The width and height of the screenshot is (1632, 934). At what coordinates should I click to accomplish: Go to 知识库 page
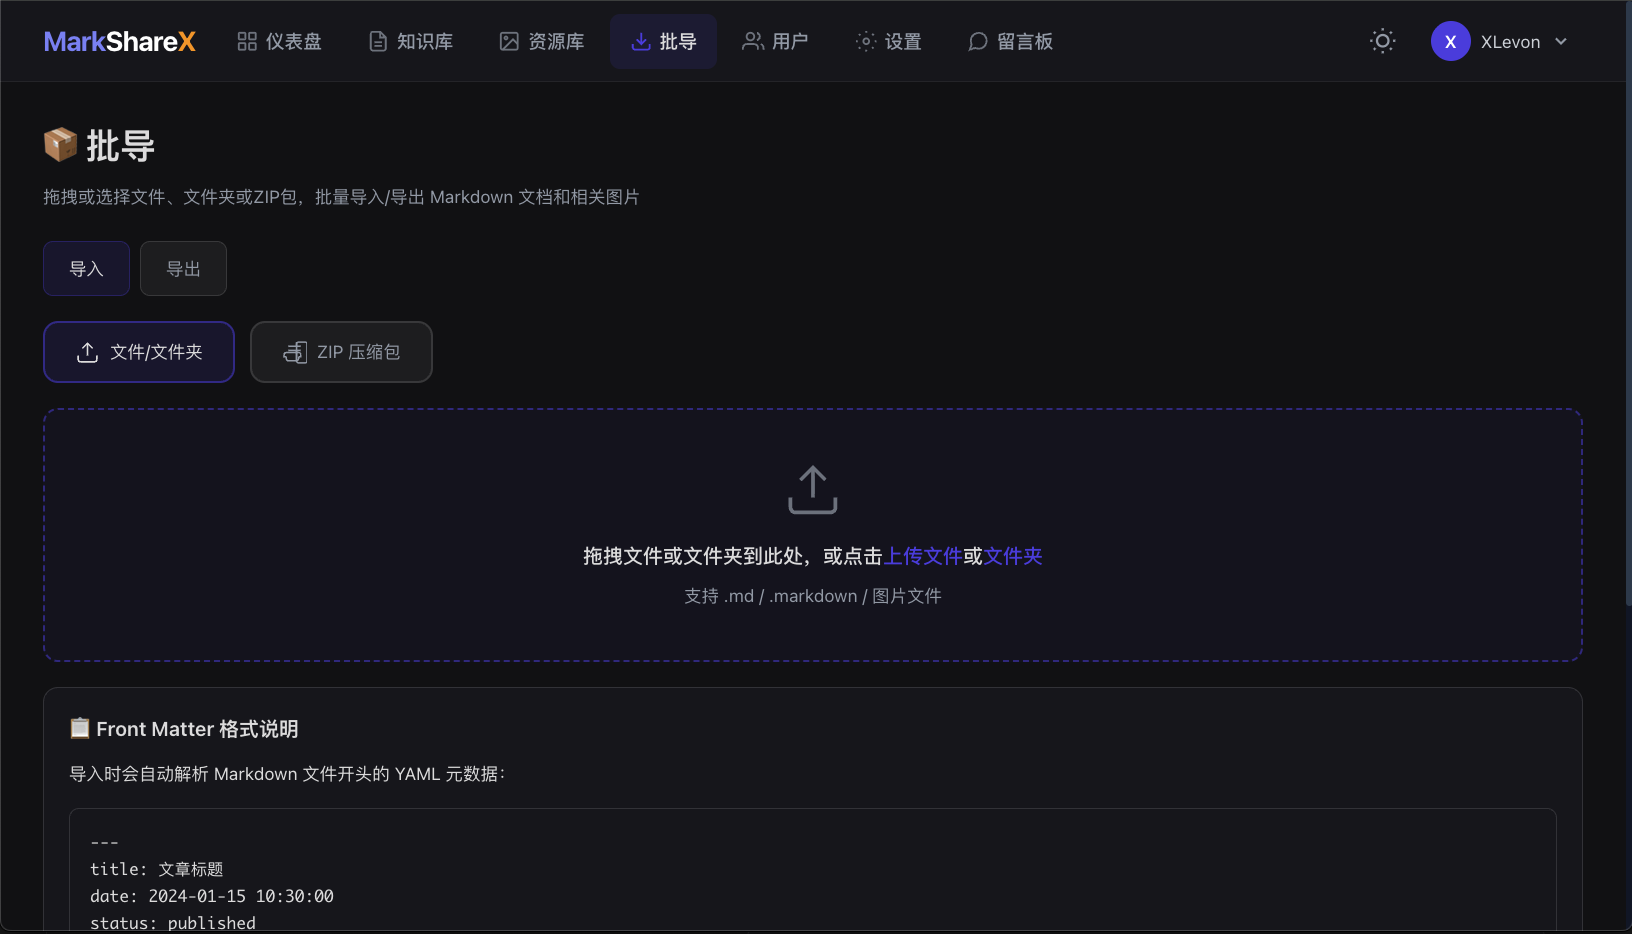click(411, 42)
